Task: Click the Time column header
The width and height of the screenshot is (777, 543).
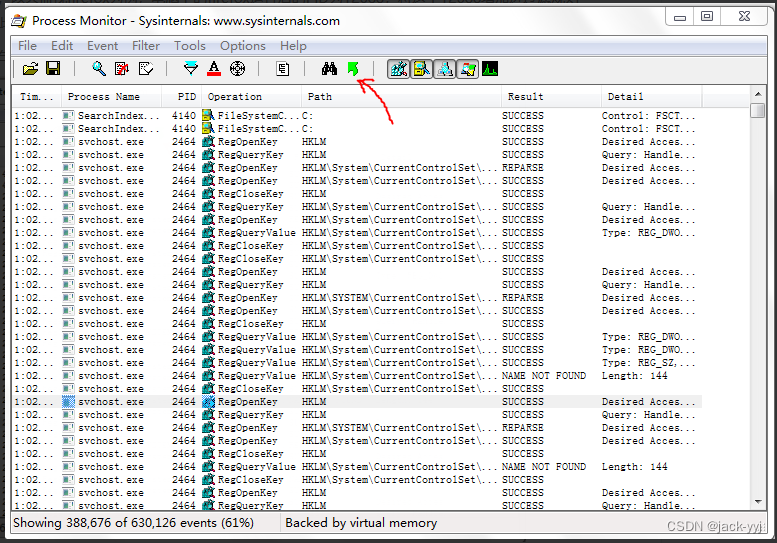Action: coord(37,97)
